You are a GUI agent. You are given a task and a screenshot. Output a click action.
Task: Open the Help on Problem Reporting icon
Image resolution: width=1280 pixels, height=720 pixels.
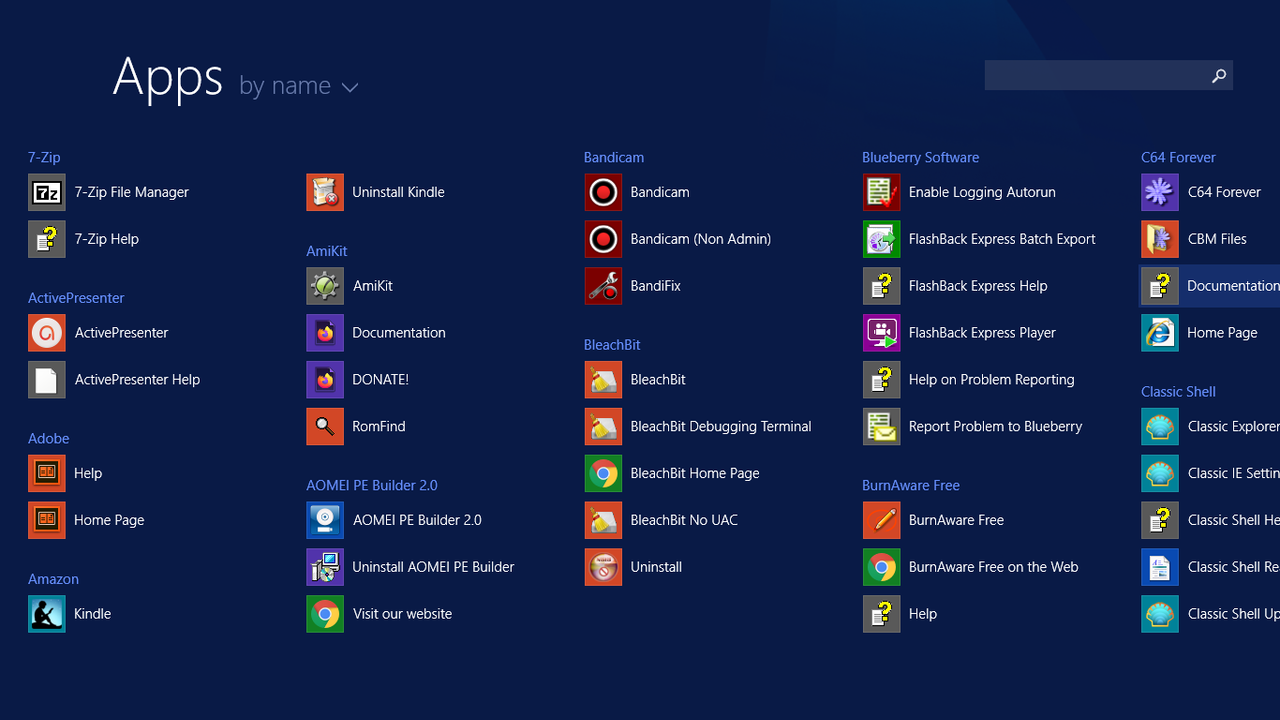coord(881,380)
